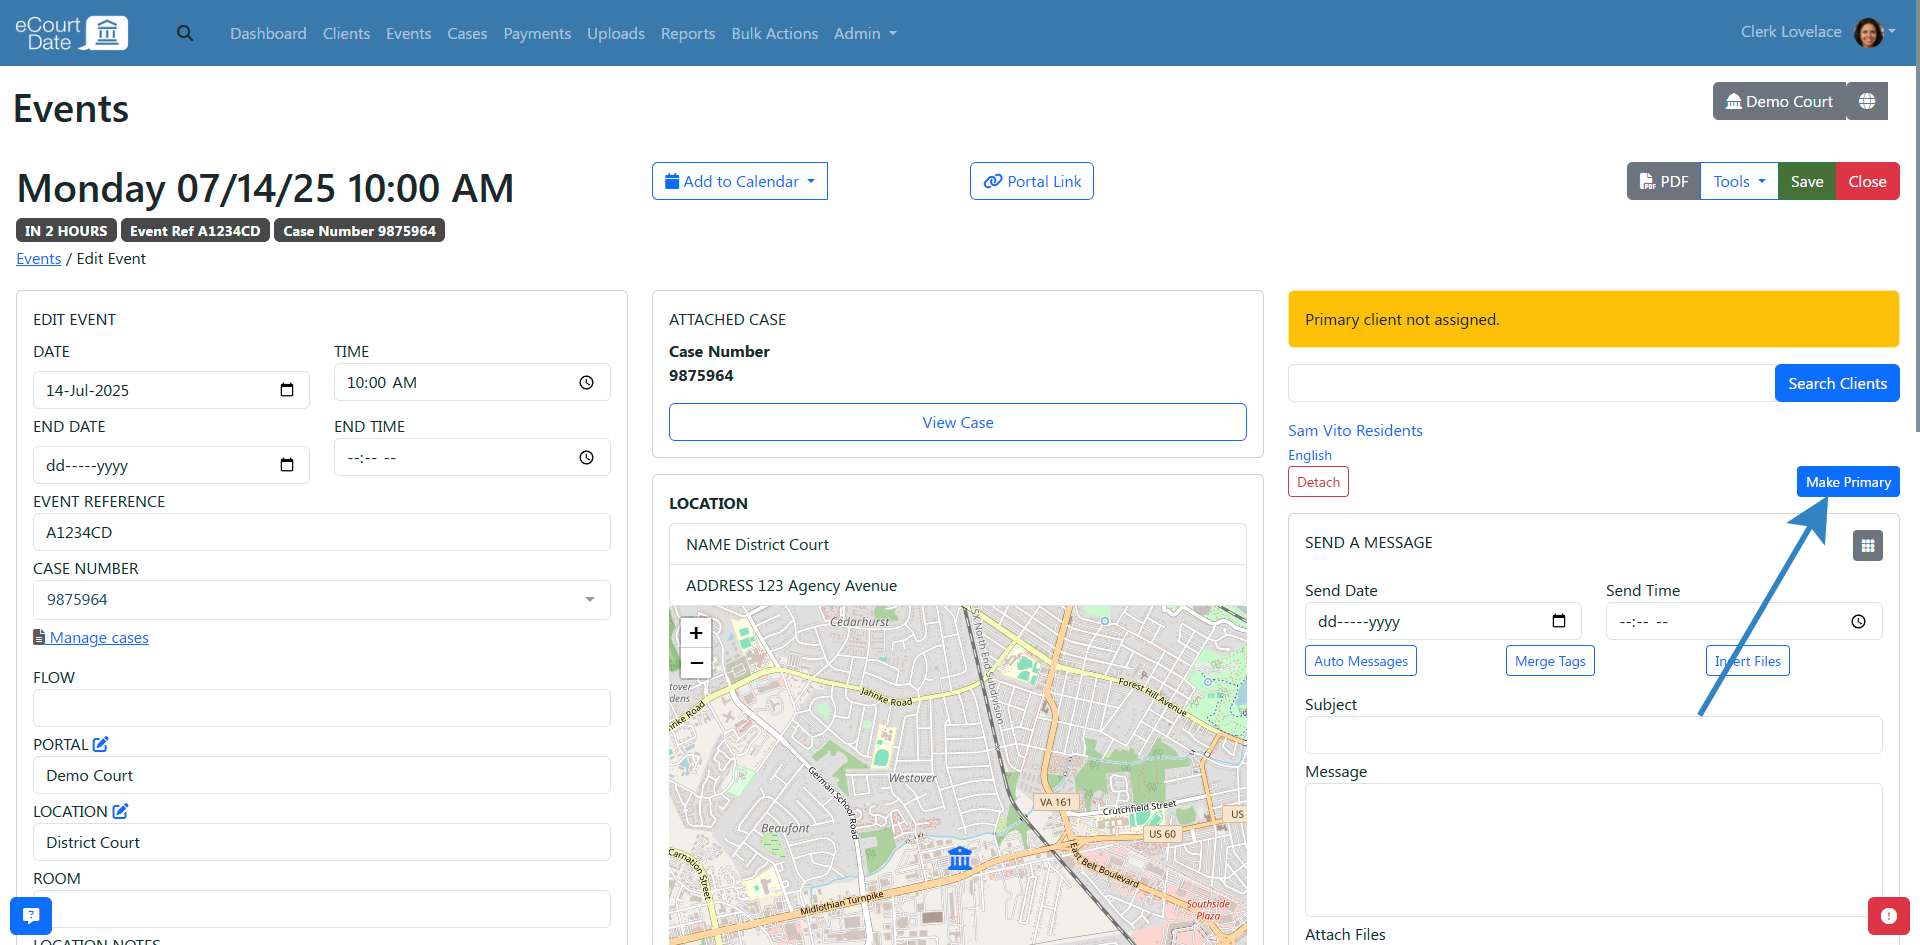
Task: Open the Manage cases link
Action: tap(99, 637)
